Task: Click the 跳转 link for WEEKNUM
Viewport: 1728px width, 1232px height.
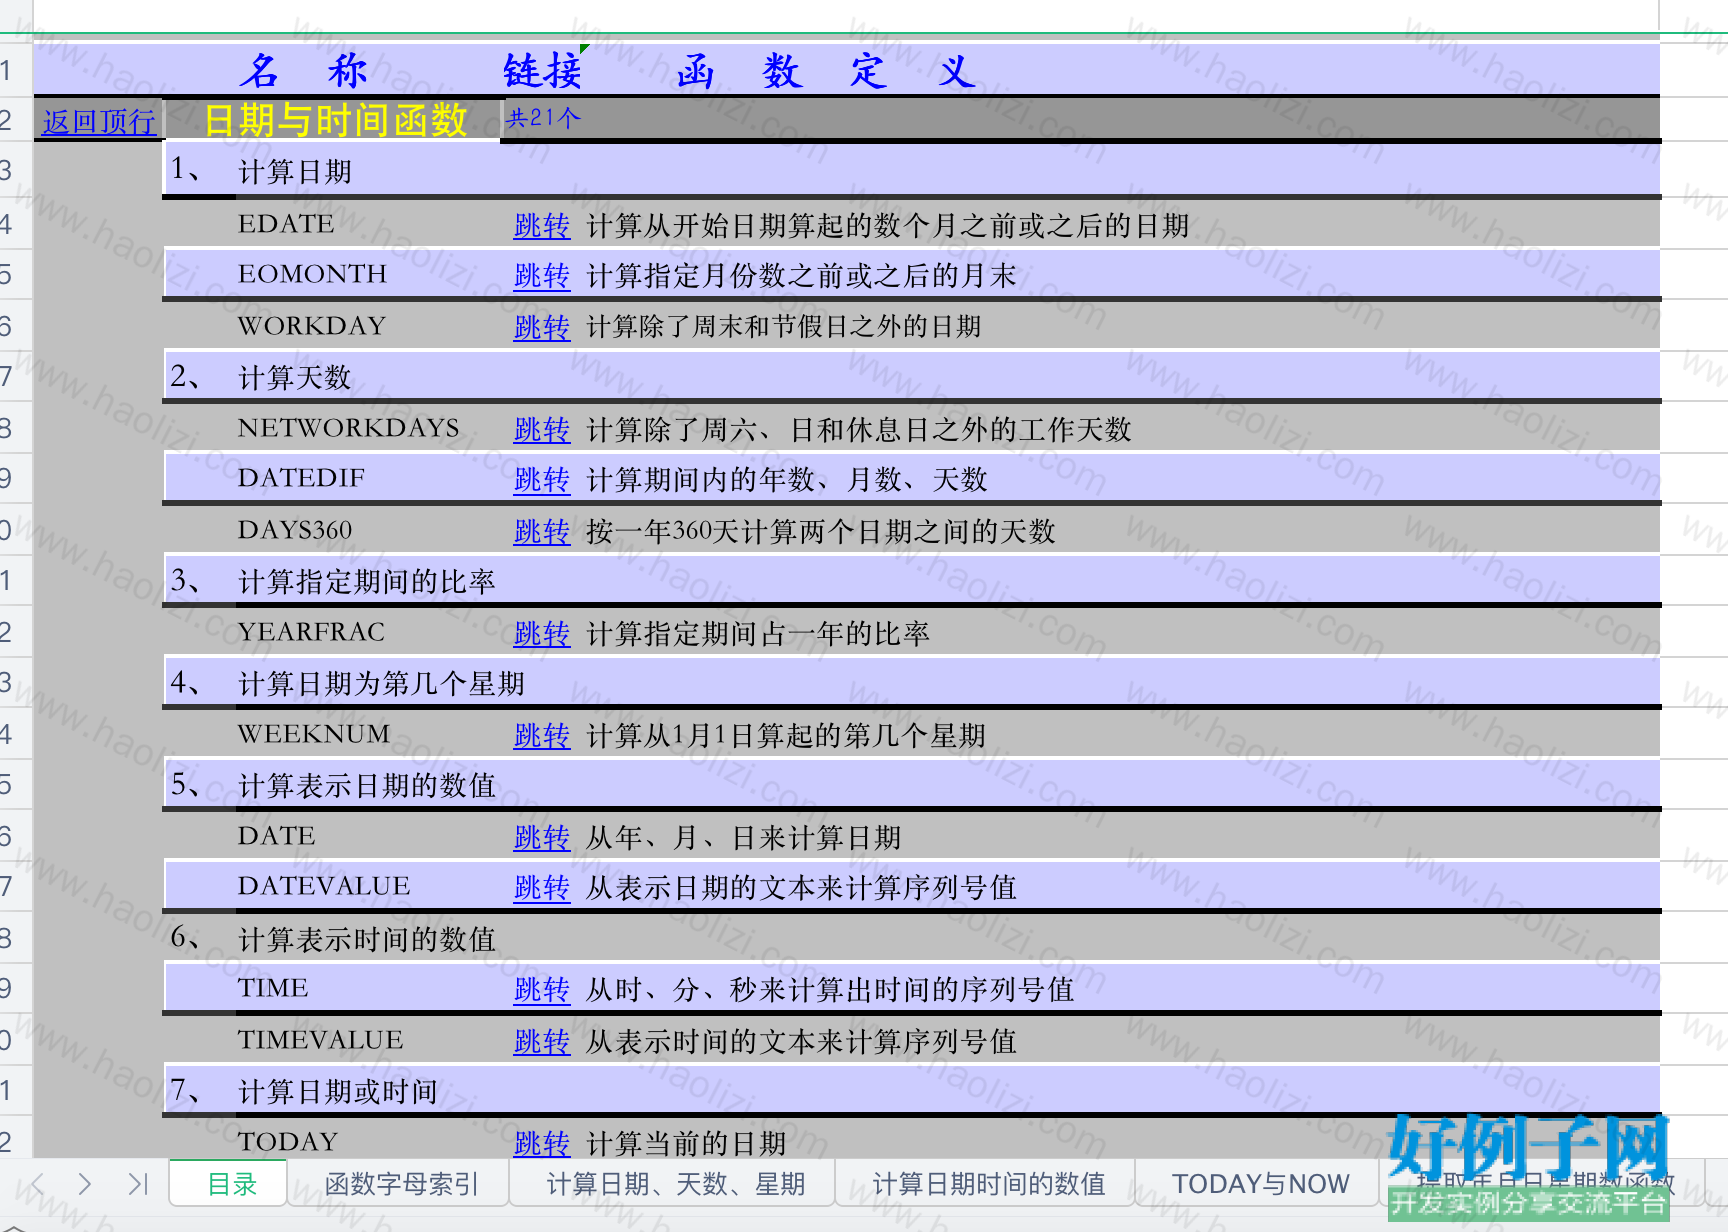Action: [x=541, y=735]
